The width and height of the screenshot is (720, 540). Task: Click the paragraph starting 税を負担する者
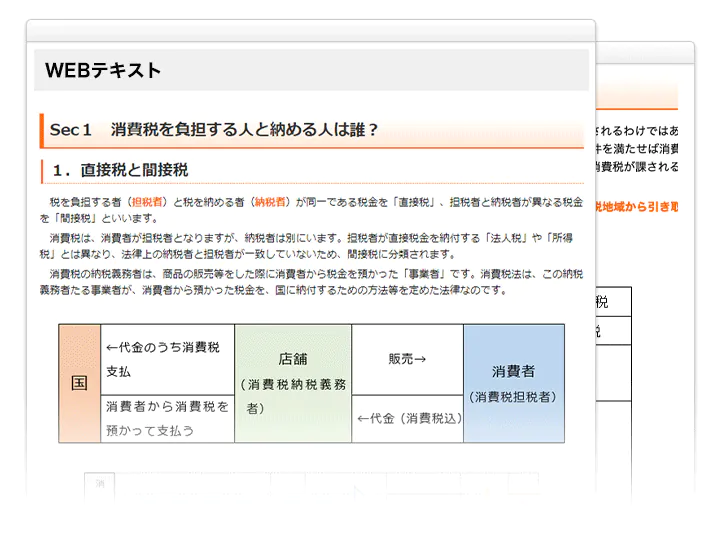[310, 209]
